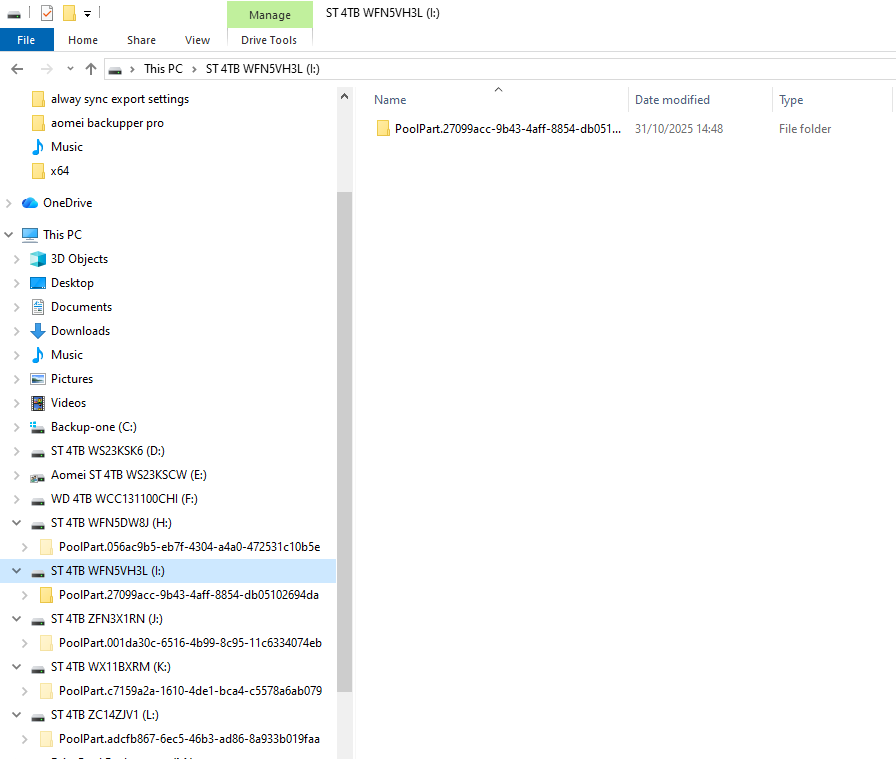The image size is (896, 759).
Task: Click the Up one level arrow
Action: click(91, 69)
